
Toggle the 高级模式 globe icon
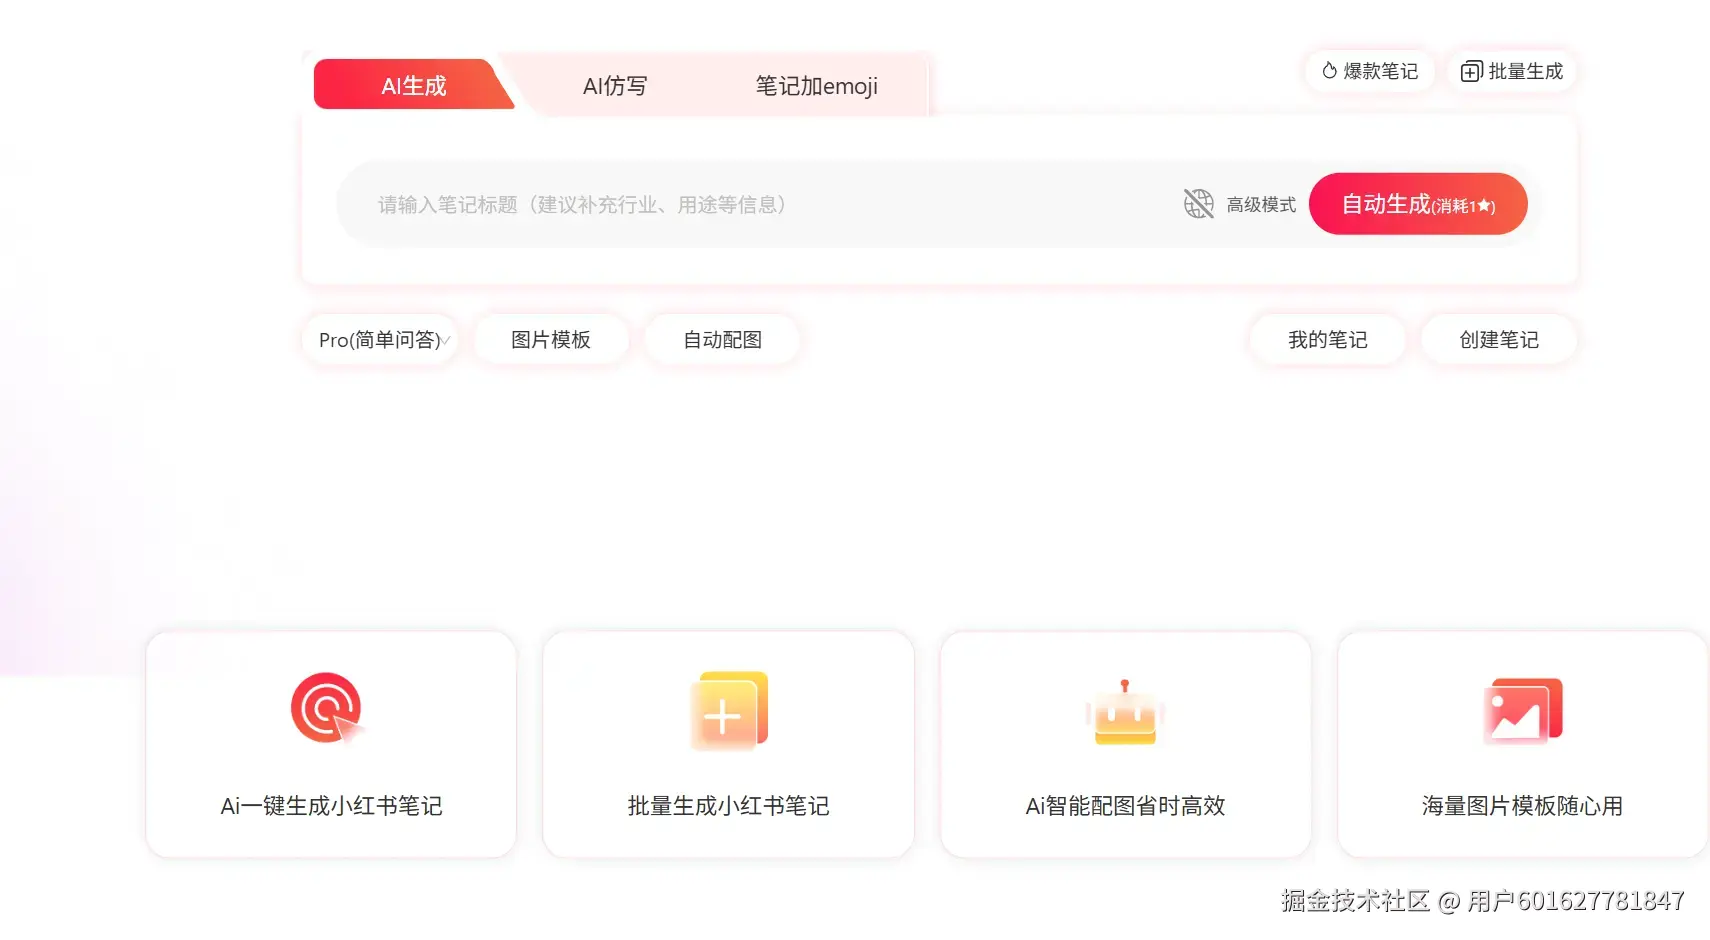[1199, 204]
